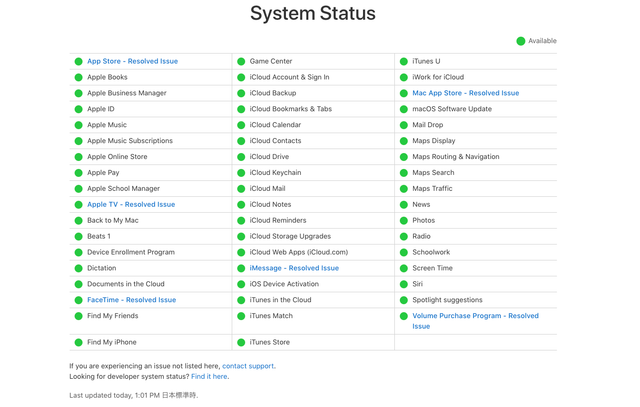Click 'iCloud Reminders' entry

click(278, 220)
